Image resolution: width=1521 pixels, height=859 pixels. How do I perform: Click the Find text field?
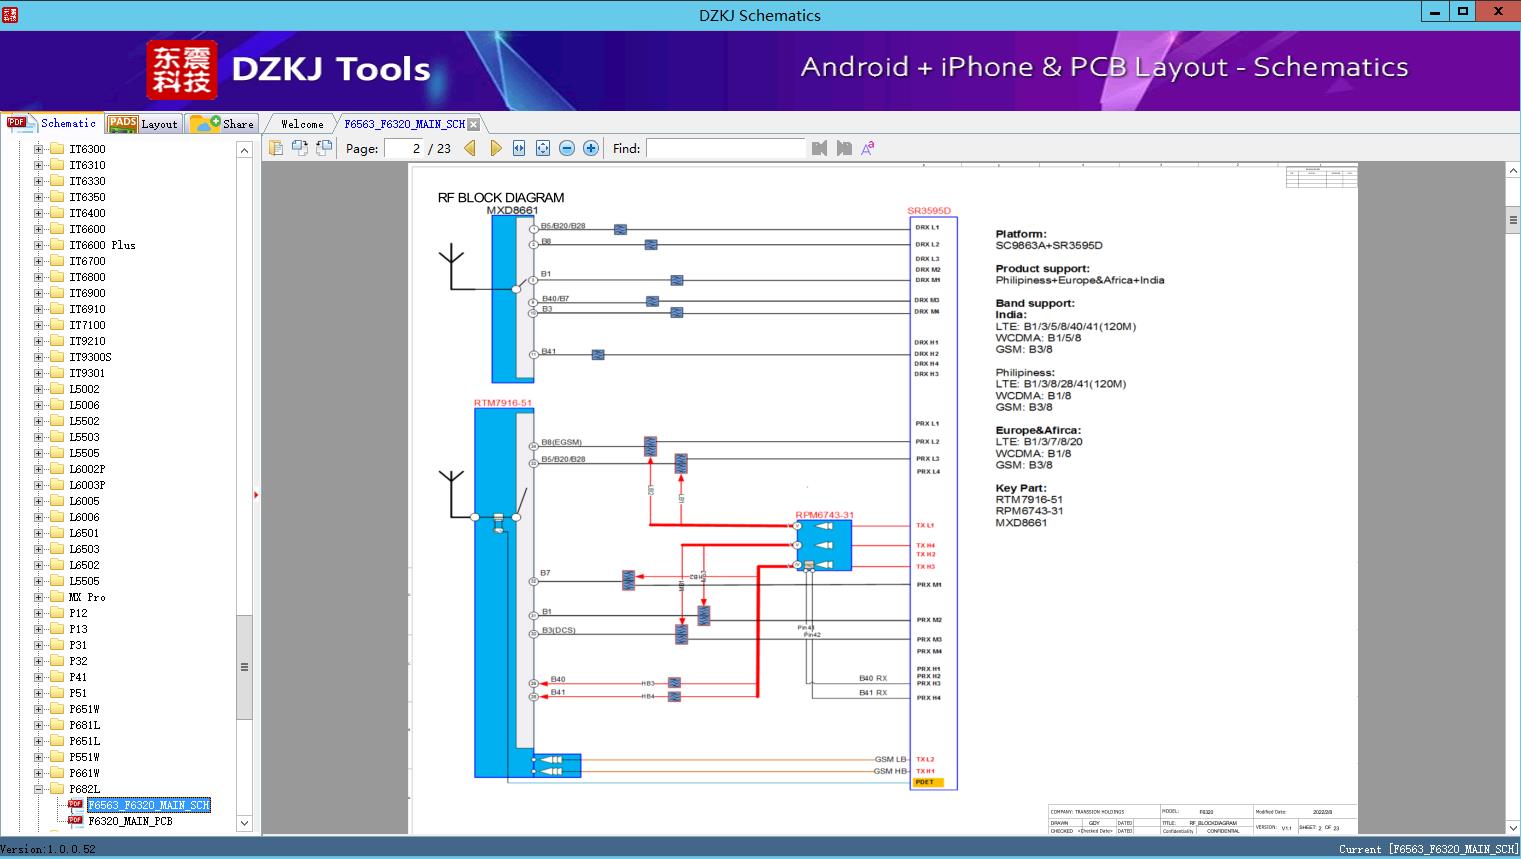tap(725, 148)
